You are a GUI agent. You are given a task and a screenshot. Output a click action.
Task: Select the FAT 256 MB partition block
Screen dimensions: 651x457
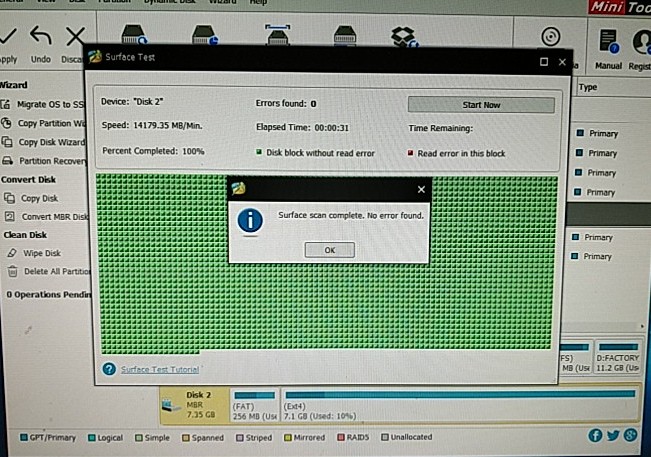tap(255, 408)
